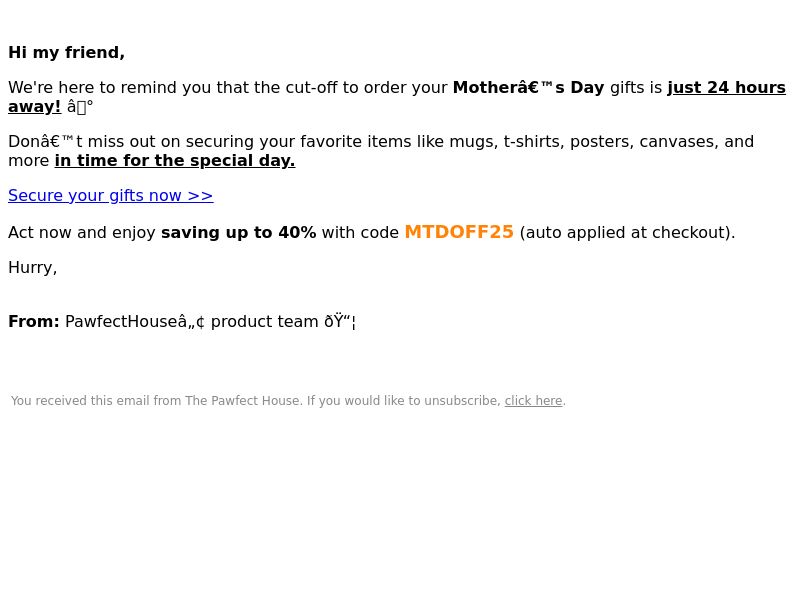Click the garbled symbol after "away!"
This screenshot has width=800, height=600.
(x=80, y=107)
